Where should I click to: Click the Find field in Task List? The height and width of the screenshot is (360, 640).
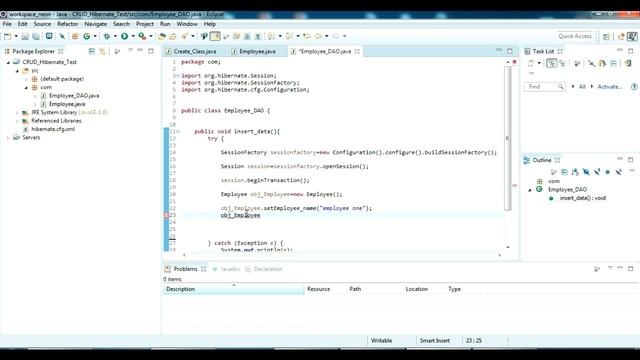tap(544, 87)
